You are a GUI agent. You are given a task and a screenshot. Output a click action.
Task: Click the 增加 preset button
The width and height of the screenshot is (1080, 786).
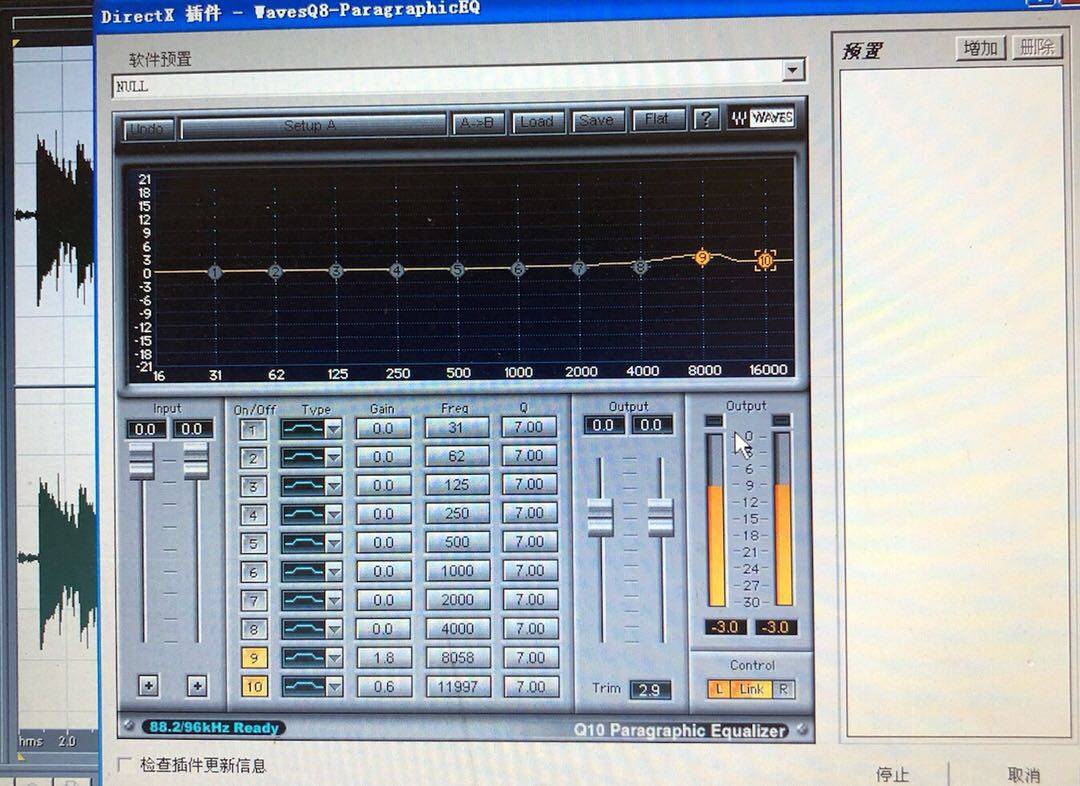click(x=981, y=48)
